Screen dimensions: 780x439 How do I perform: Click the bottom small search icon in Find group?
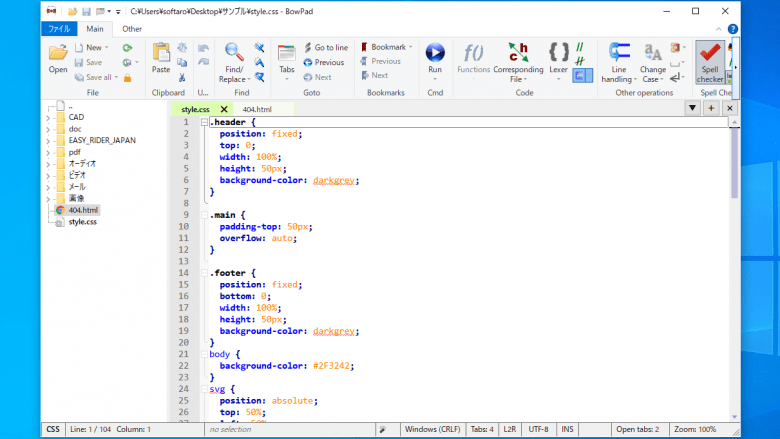click(x=259, y=77)
